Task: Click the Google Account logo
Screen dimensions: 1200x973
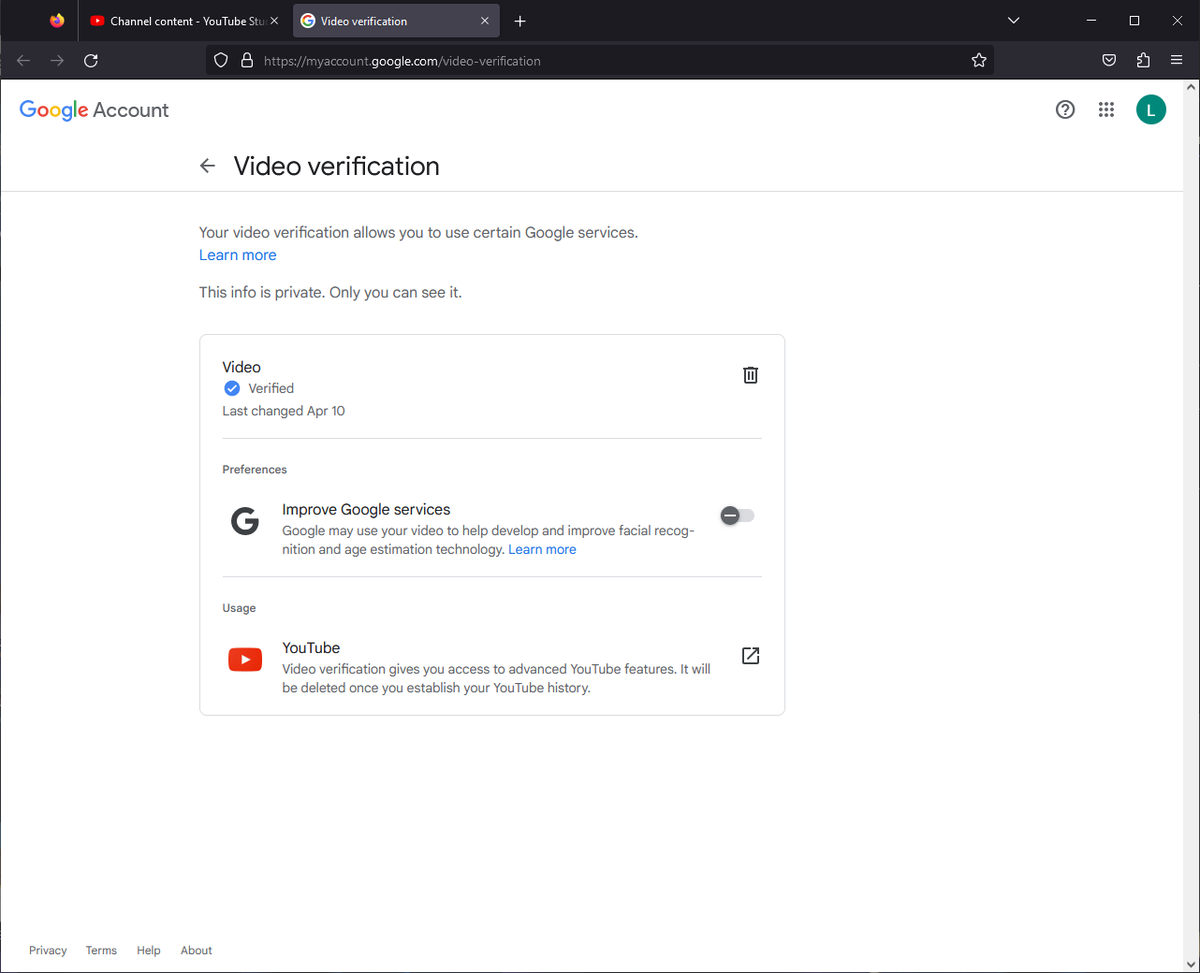Action: point(94,110)
